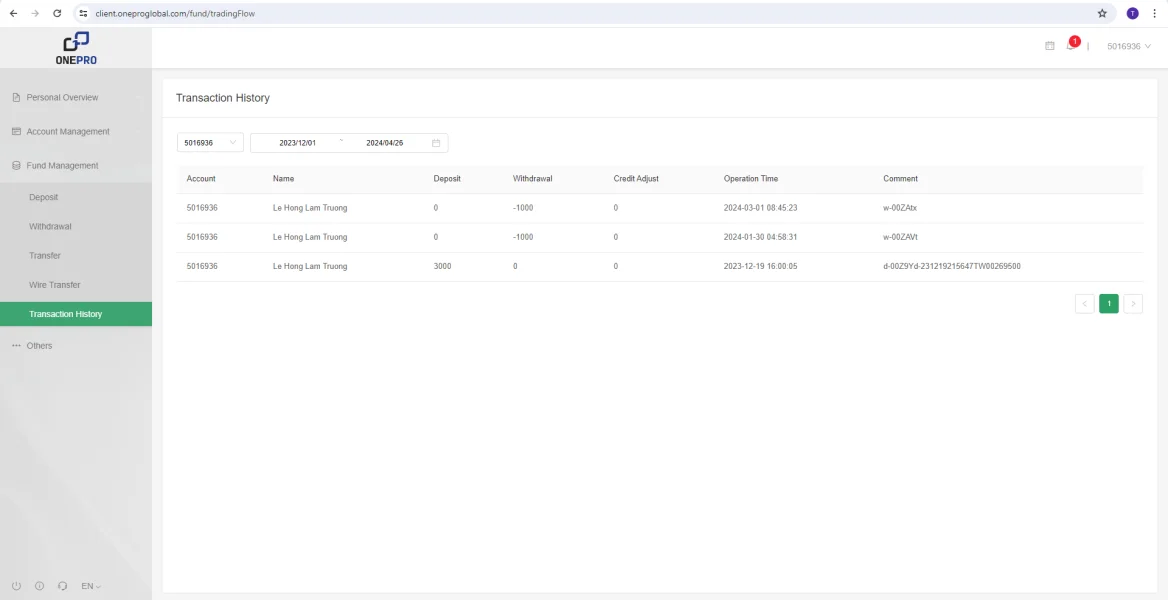
Task: Open the EN language dropdown
Action: [x=91, y=586]
